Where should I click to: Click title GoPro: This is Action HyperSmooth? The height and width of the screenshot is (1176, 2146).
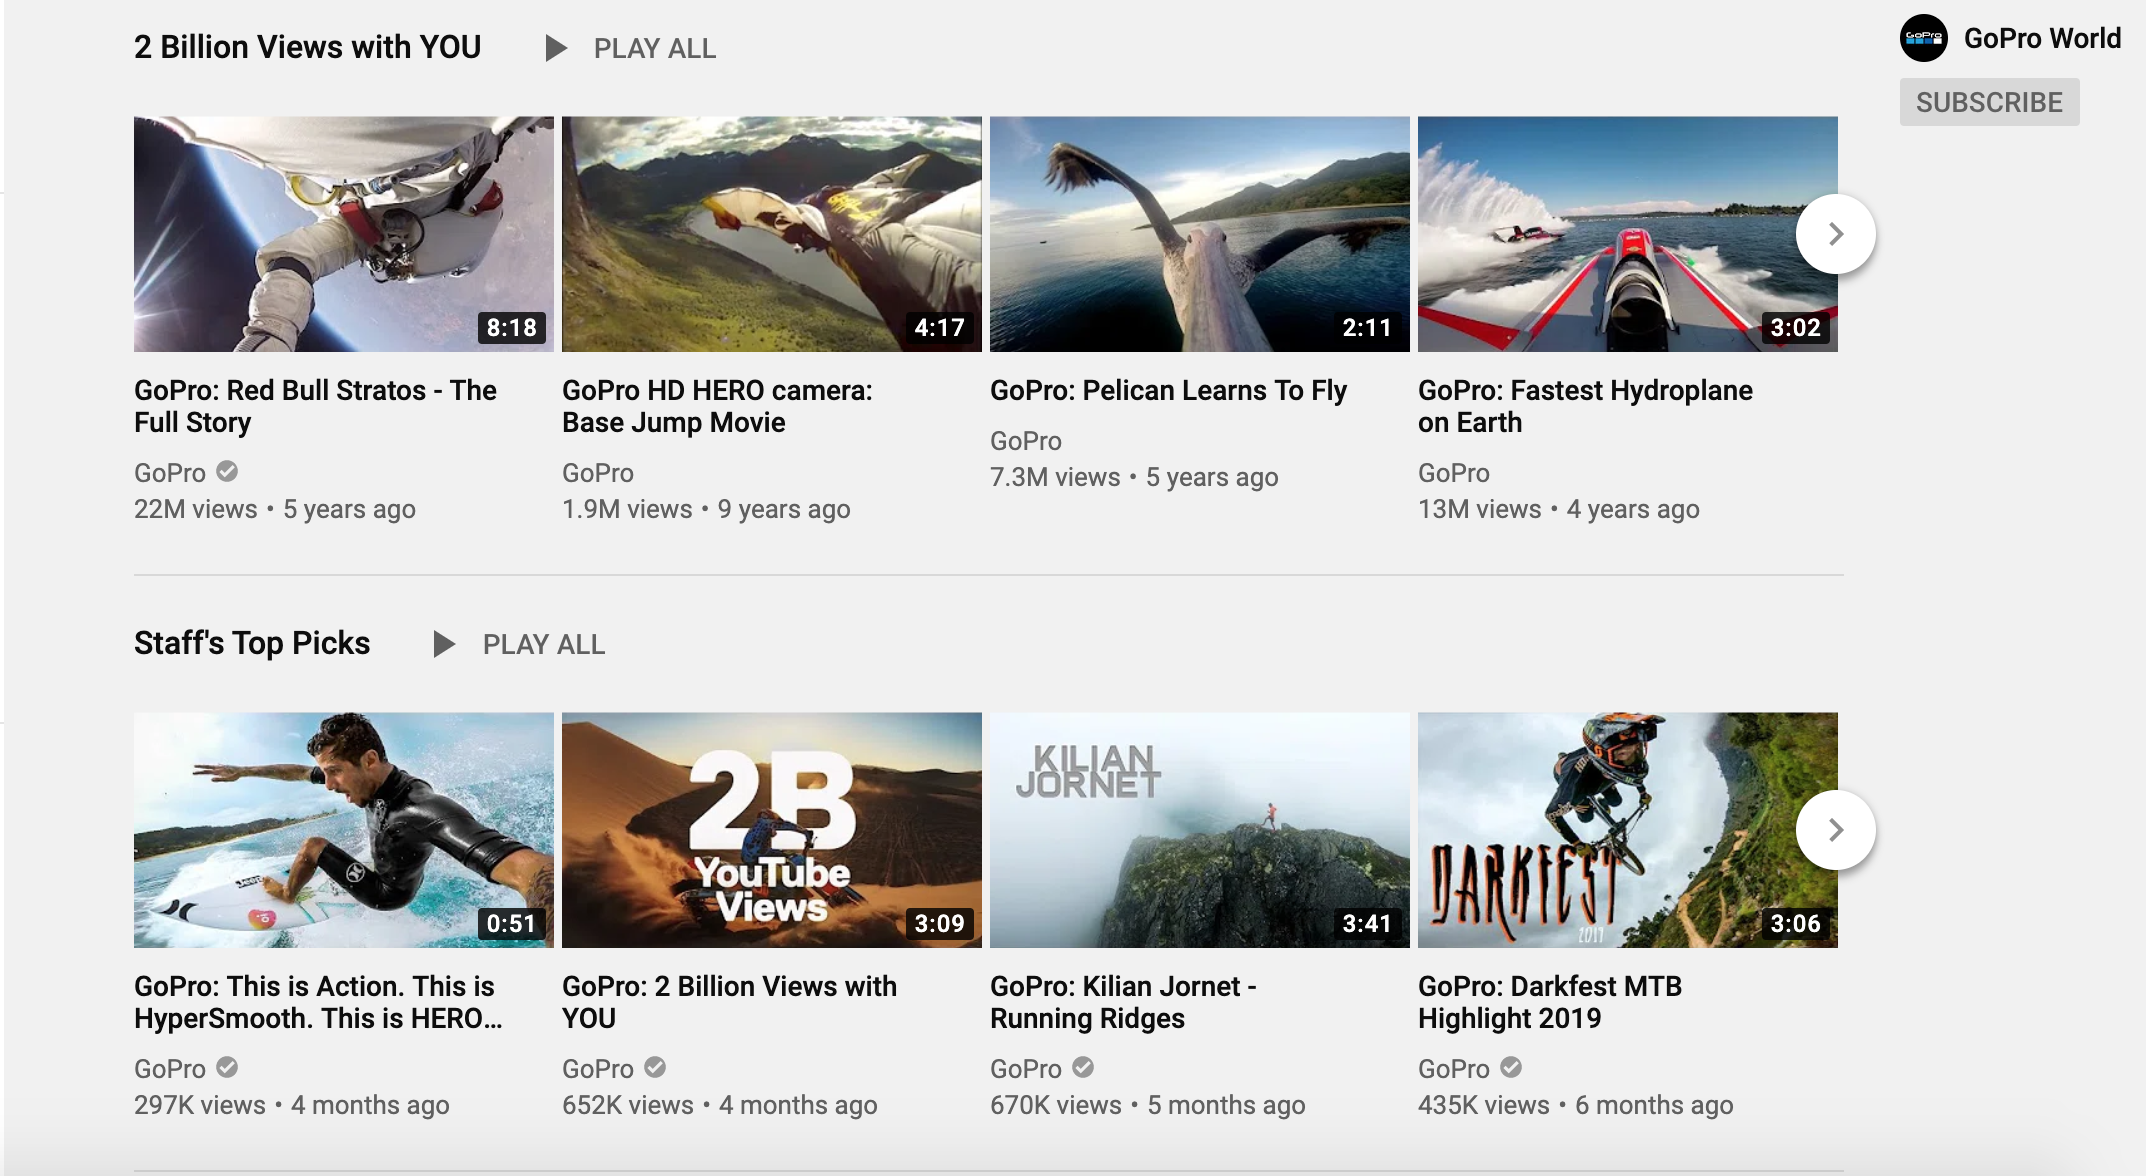pyautogui.click(x=318, y=1002)
